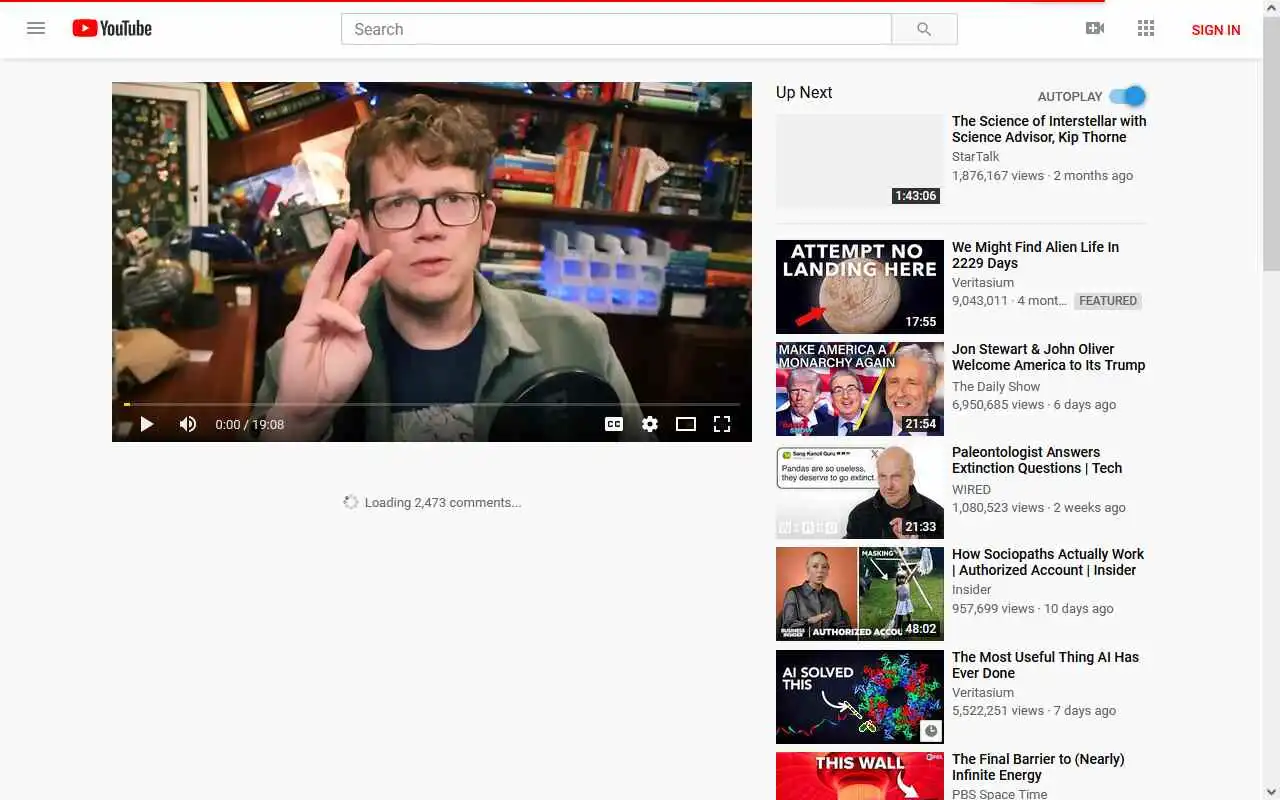Viewport: 1280px width, 800px height.
Task: Click the 0:00 / 19:08 time display
Action: coord(250,424)
